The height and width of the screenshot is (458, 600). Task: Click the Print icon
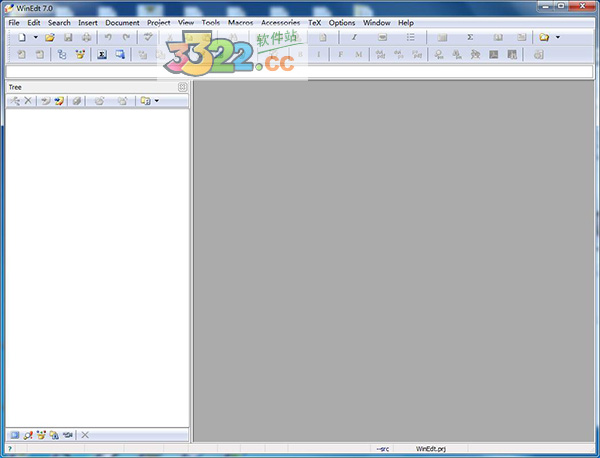(87, 37)
